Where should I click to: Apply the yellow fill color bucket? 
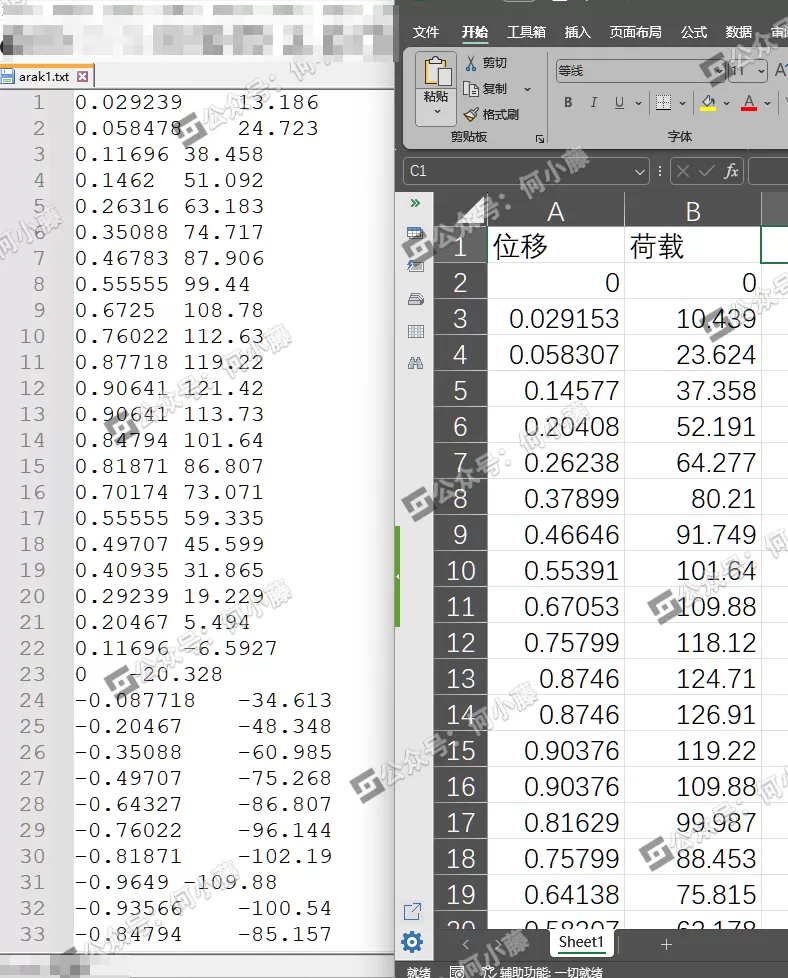coord(708,103)
